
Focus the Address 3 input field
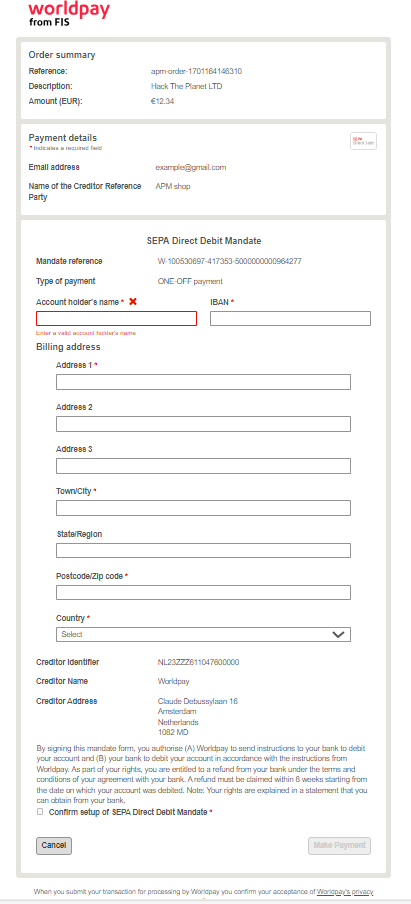pyautogui.click(x=203, y=466)
